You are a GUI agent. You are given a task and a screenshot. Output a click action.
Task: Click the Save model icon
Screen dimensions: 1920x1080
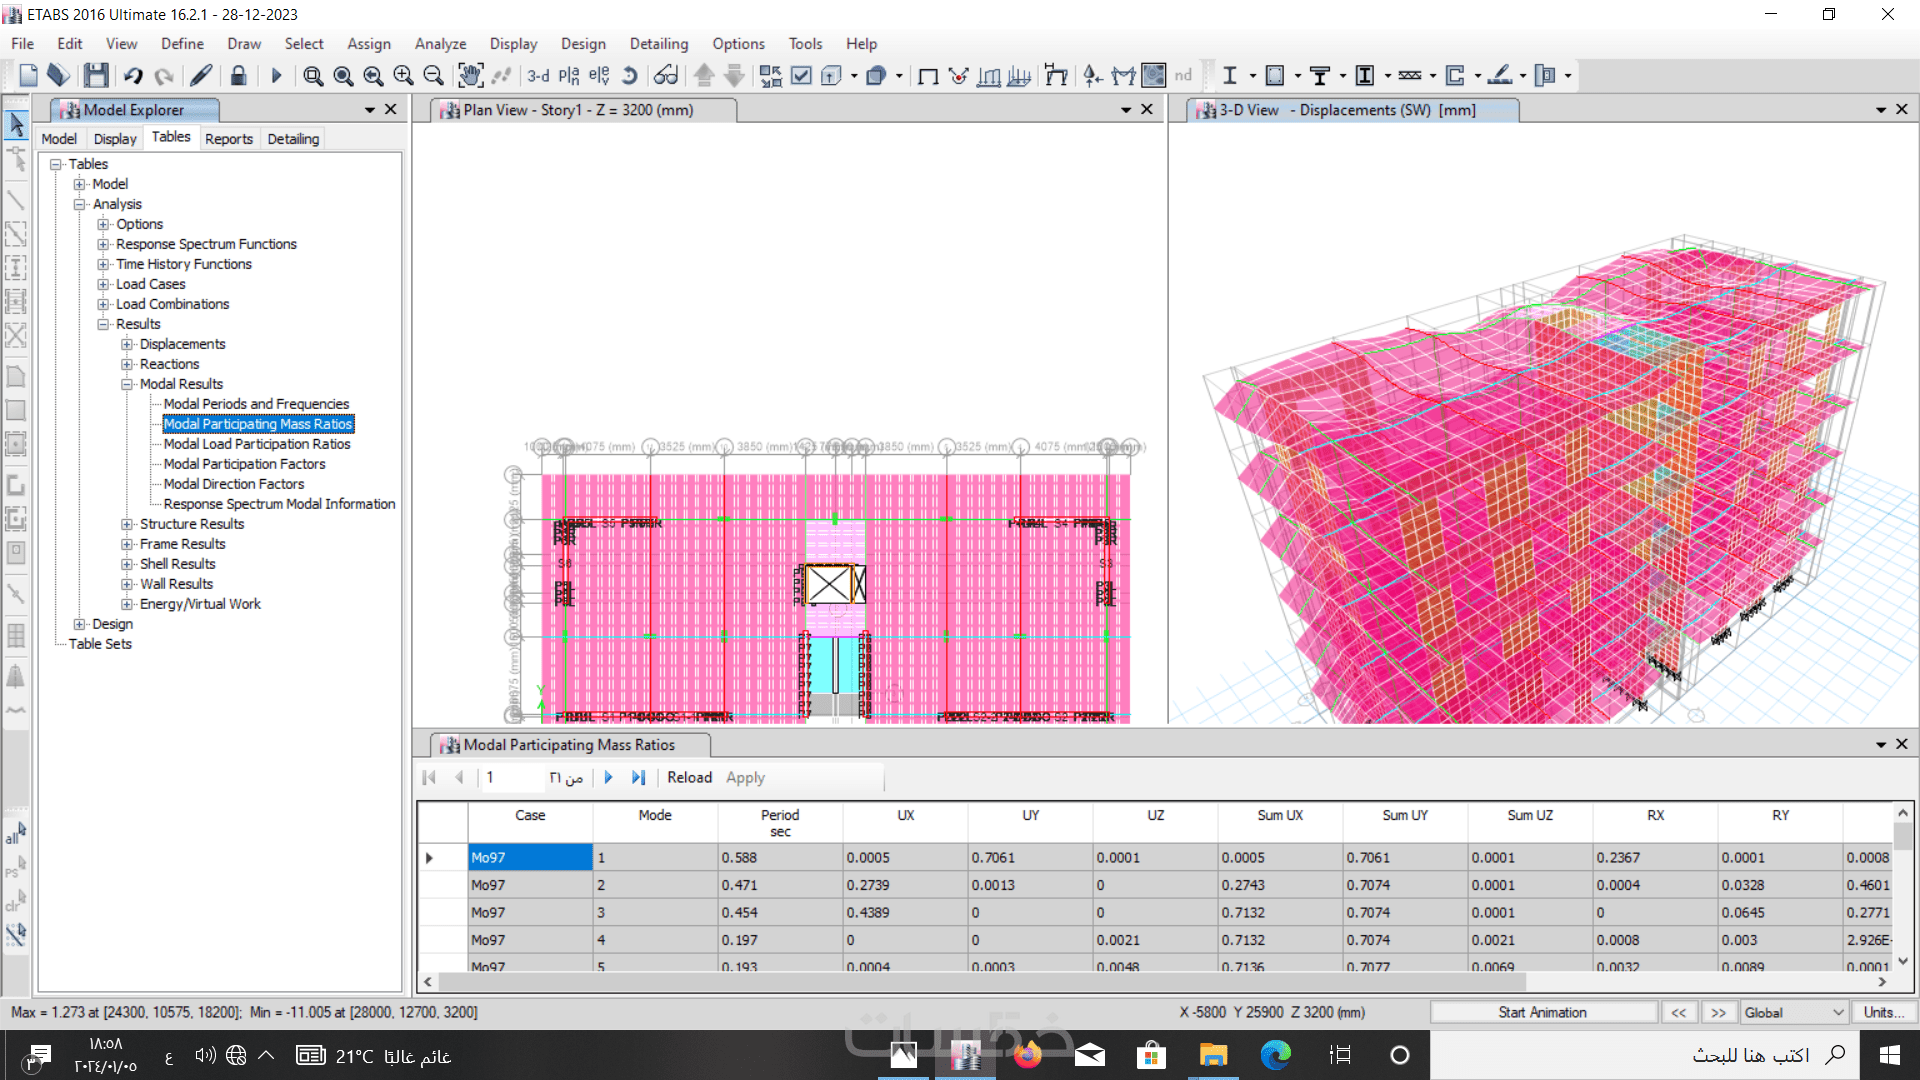pos(96,76)
